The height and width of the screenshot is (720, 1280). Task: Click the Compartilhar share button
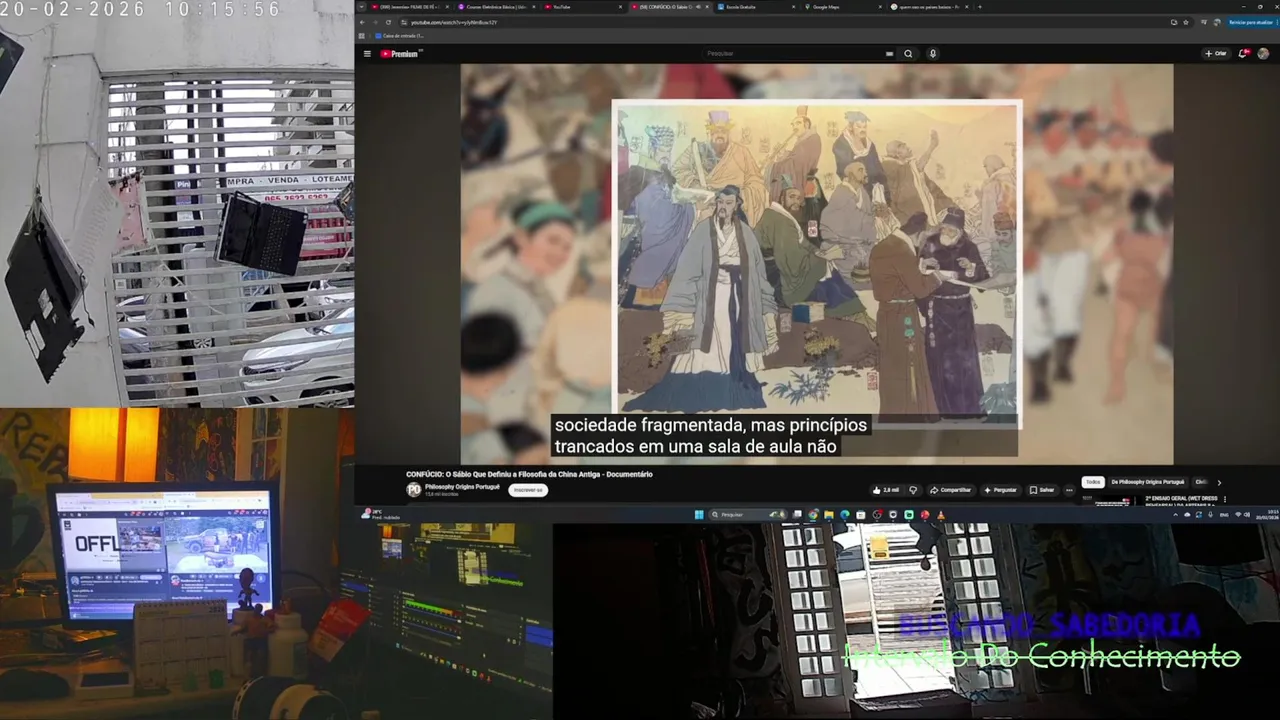click(x=951, y=490)
